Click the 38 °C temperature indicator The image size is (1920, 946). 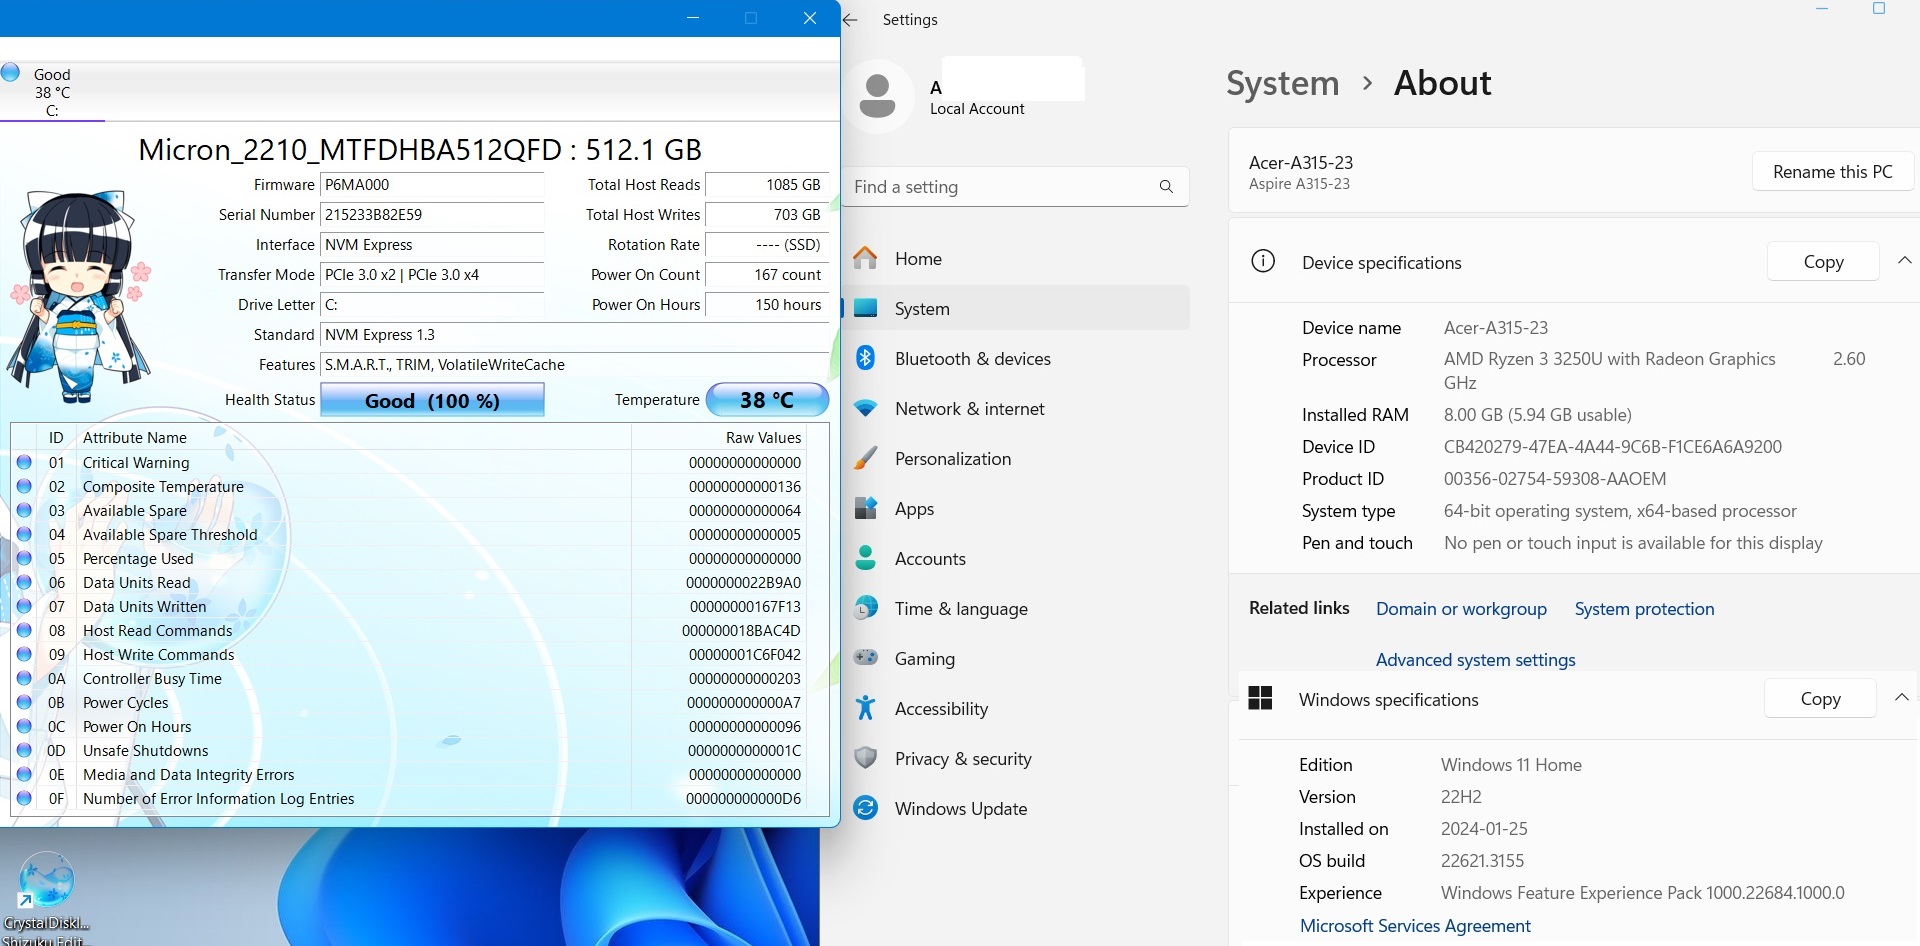[x=767, y=400]
